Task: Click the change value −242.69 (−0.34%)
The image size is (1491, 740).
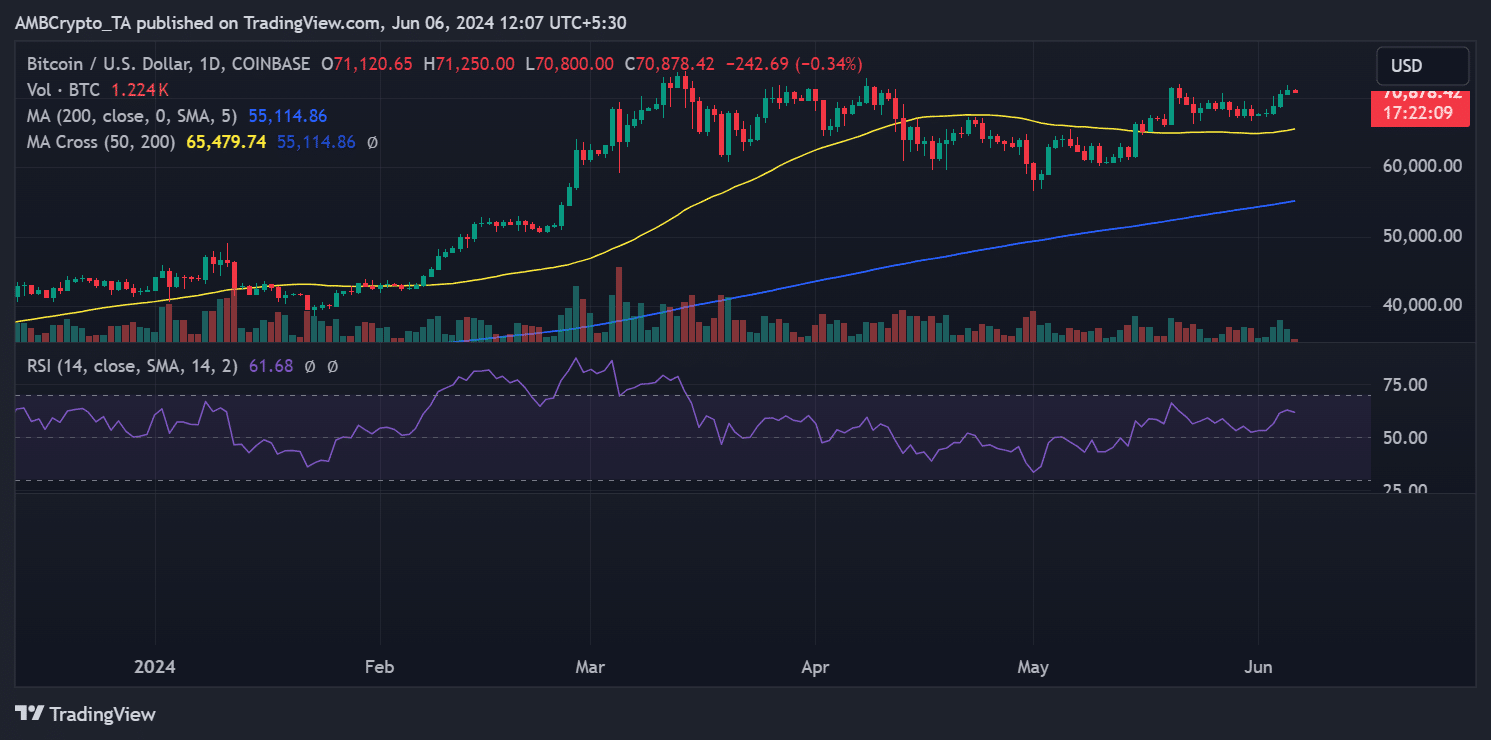Action: (x=793, y=63)
